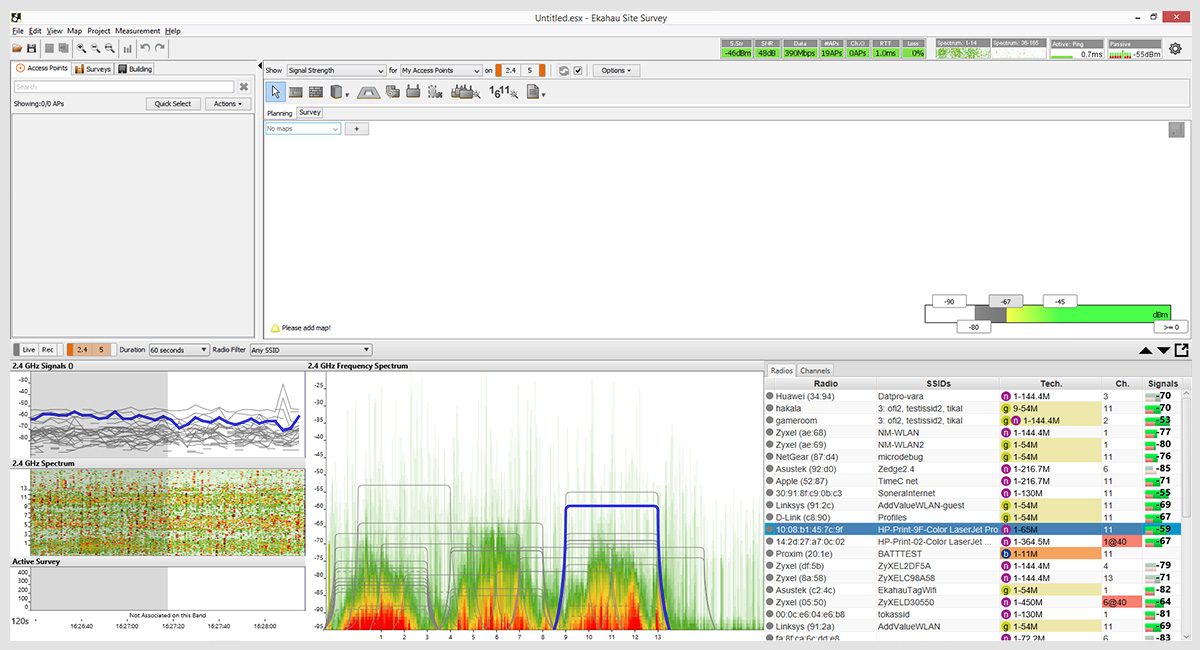Click the solid up arrow above Radios panel
This screenshot has height=650, width=1200.
pyautogui.click(x=1145, y=350)
